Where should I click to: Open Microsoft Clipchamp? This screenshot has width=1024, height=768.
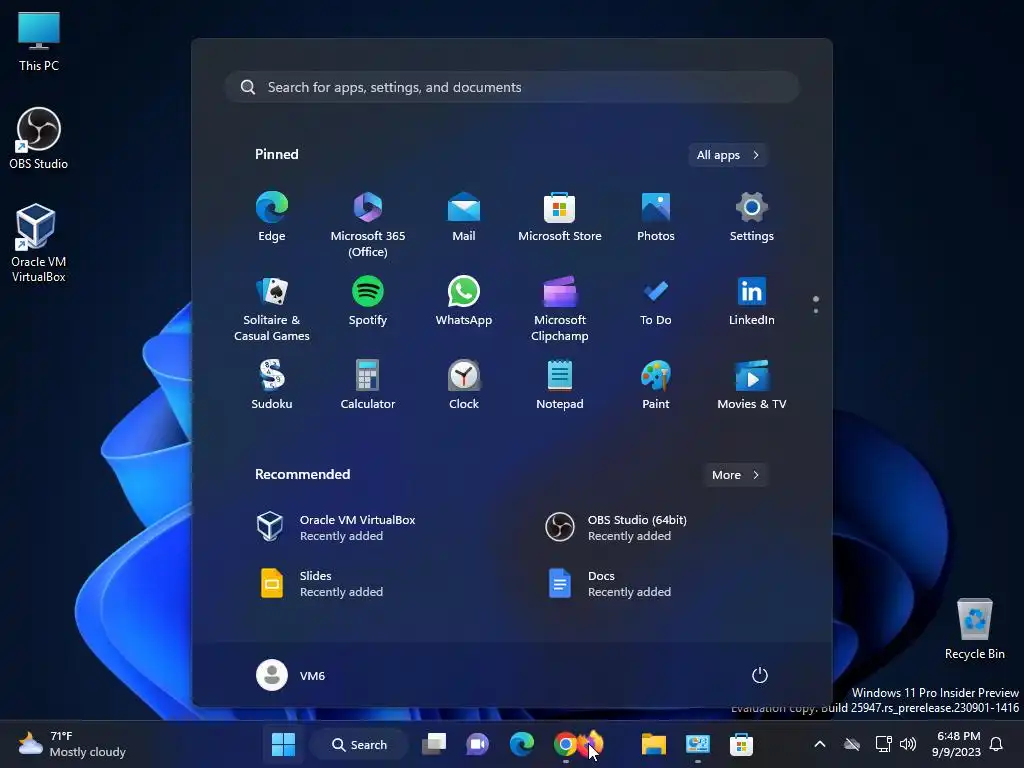coord(560,308)
